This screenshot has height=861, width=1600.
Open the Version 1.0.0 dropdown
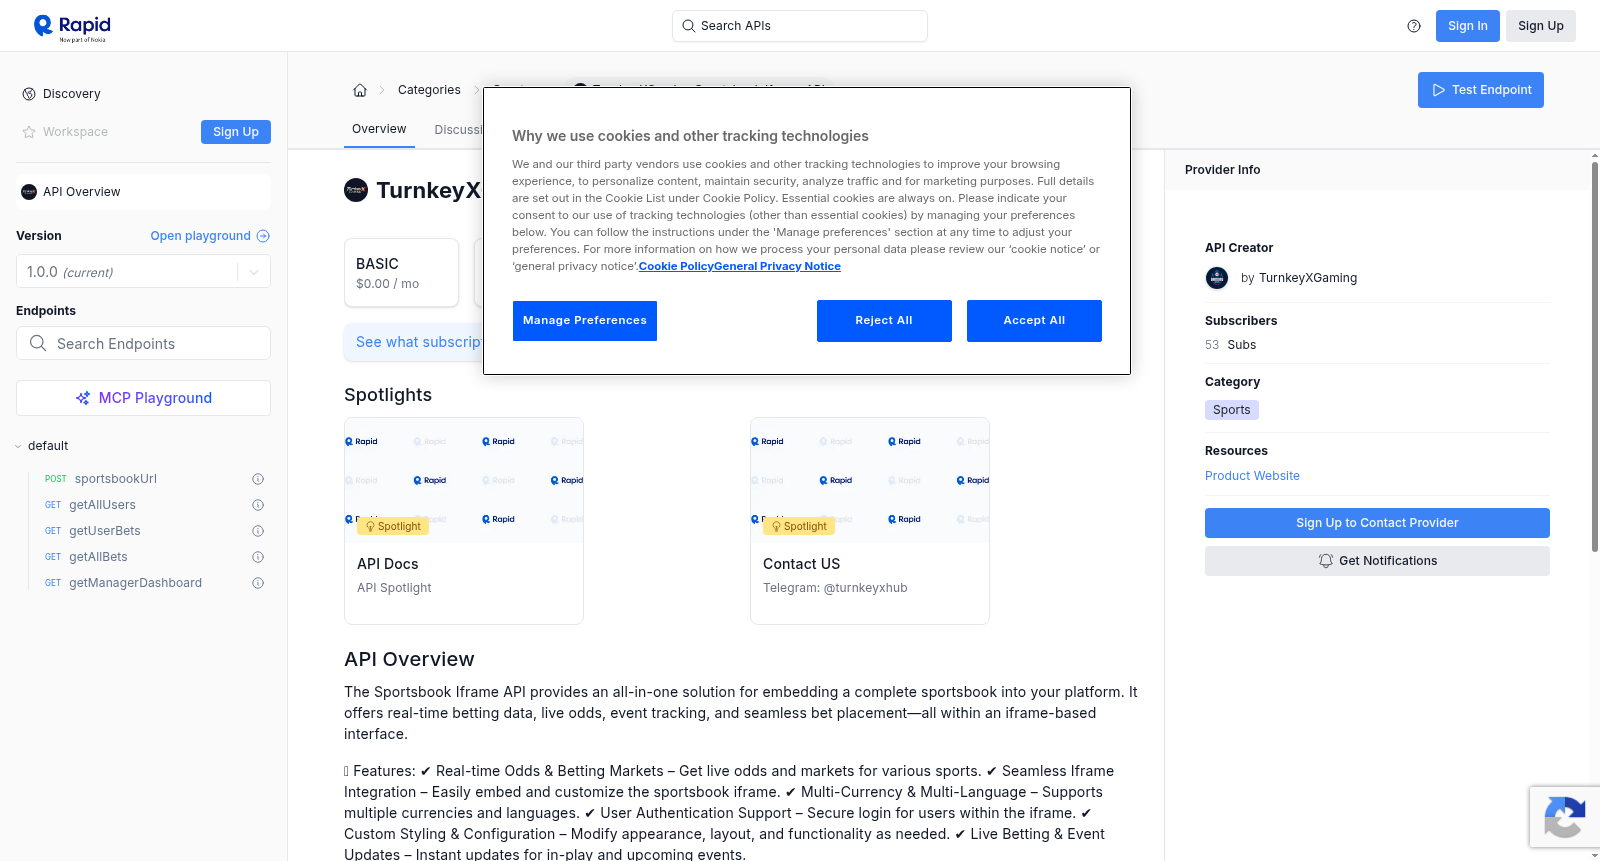[143, 272]
